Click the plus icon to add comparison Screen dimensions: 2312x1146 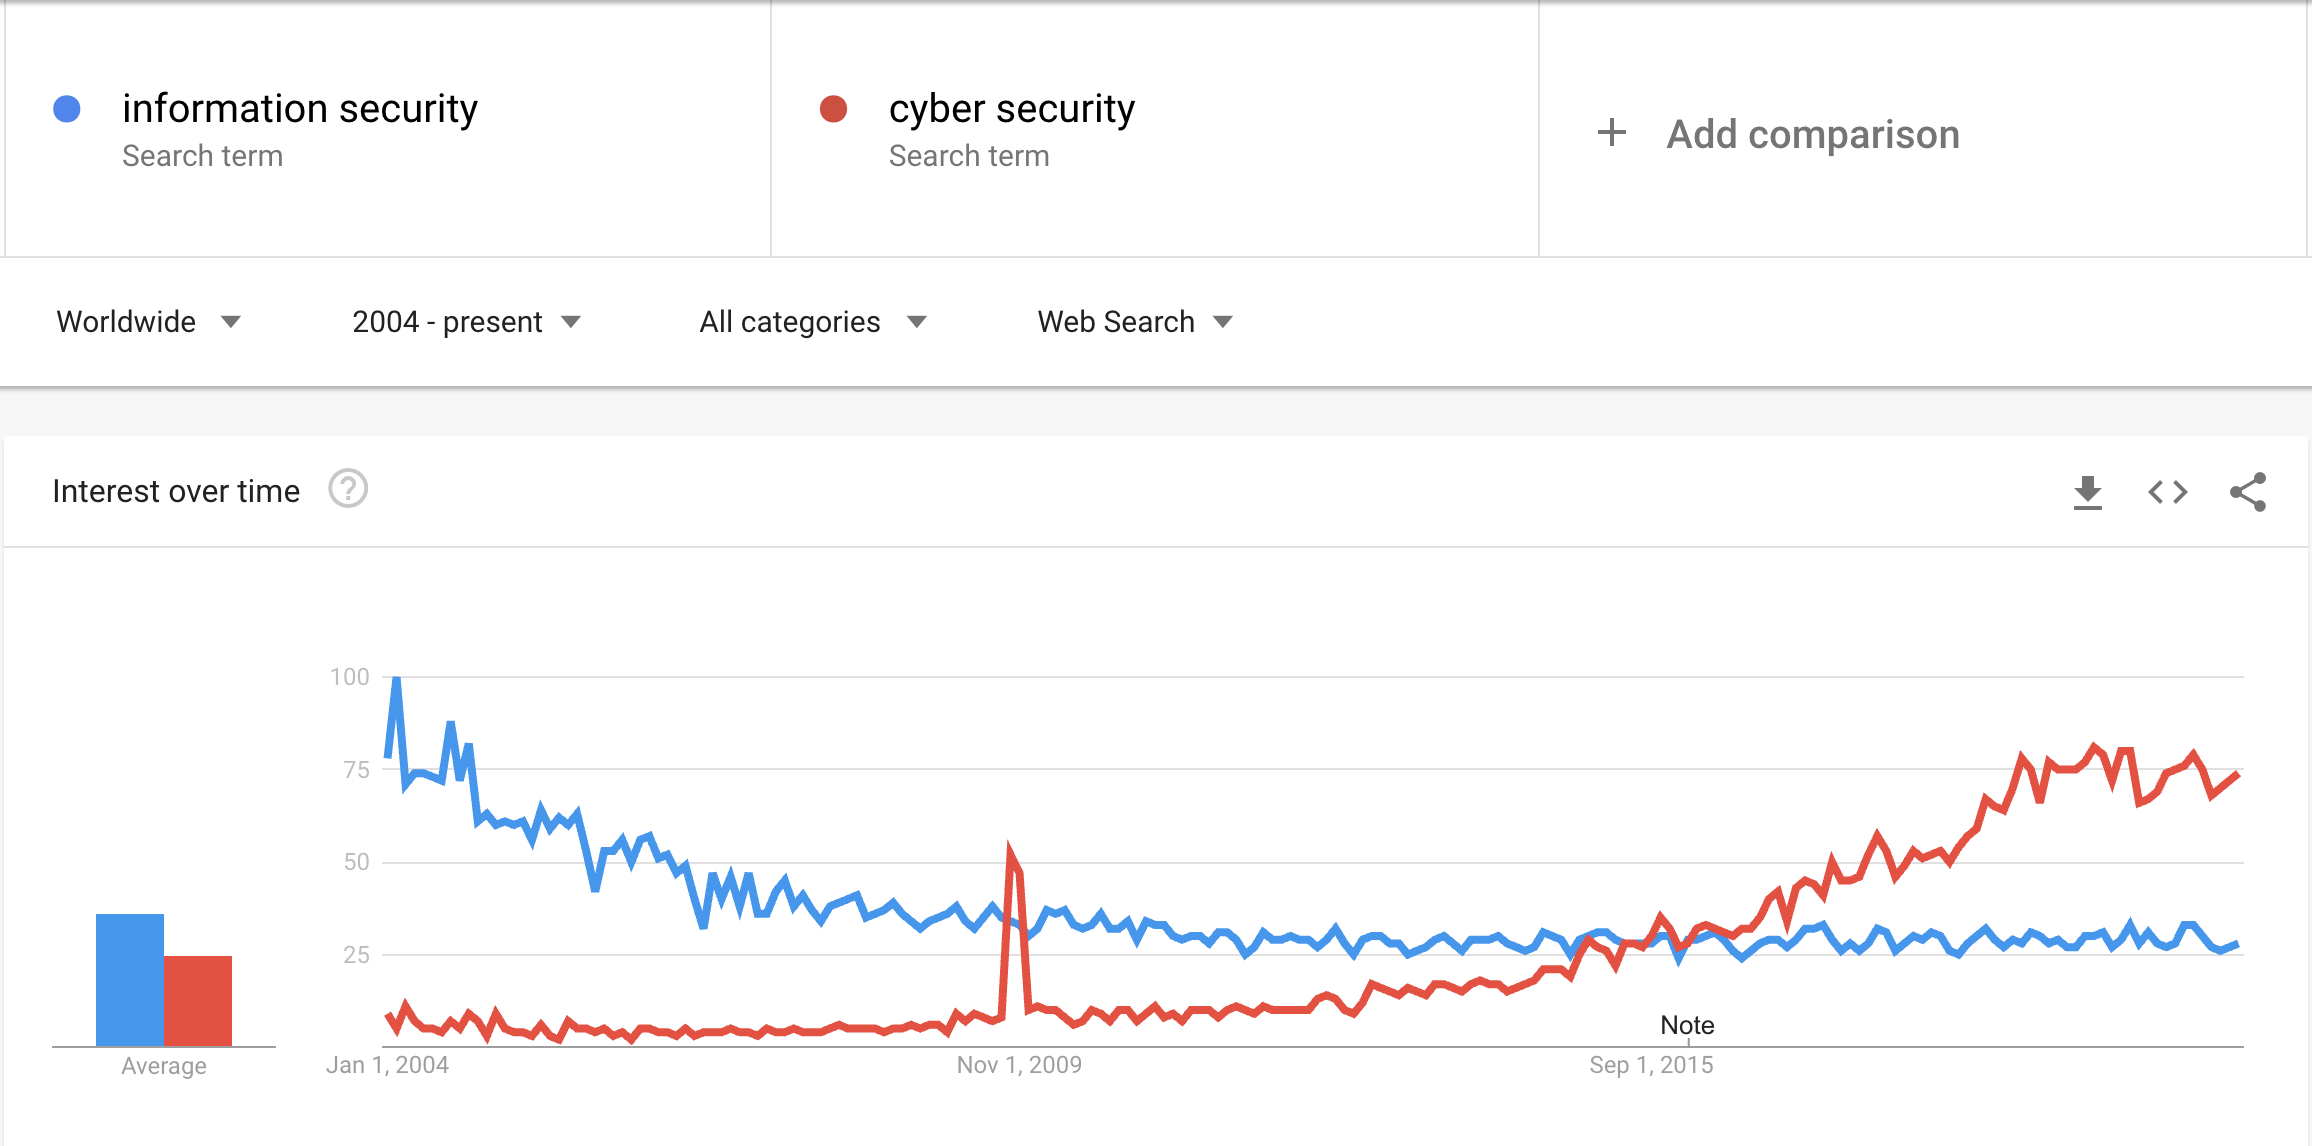(1611, 133)
